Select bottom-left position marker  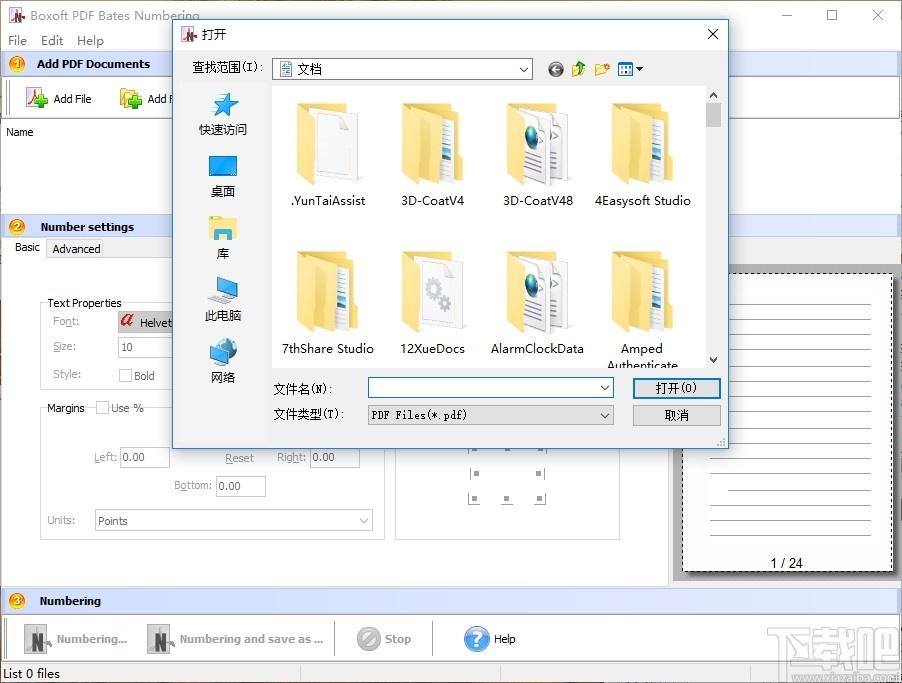coord(474,499)
